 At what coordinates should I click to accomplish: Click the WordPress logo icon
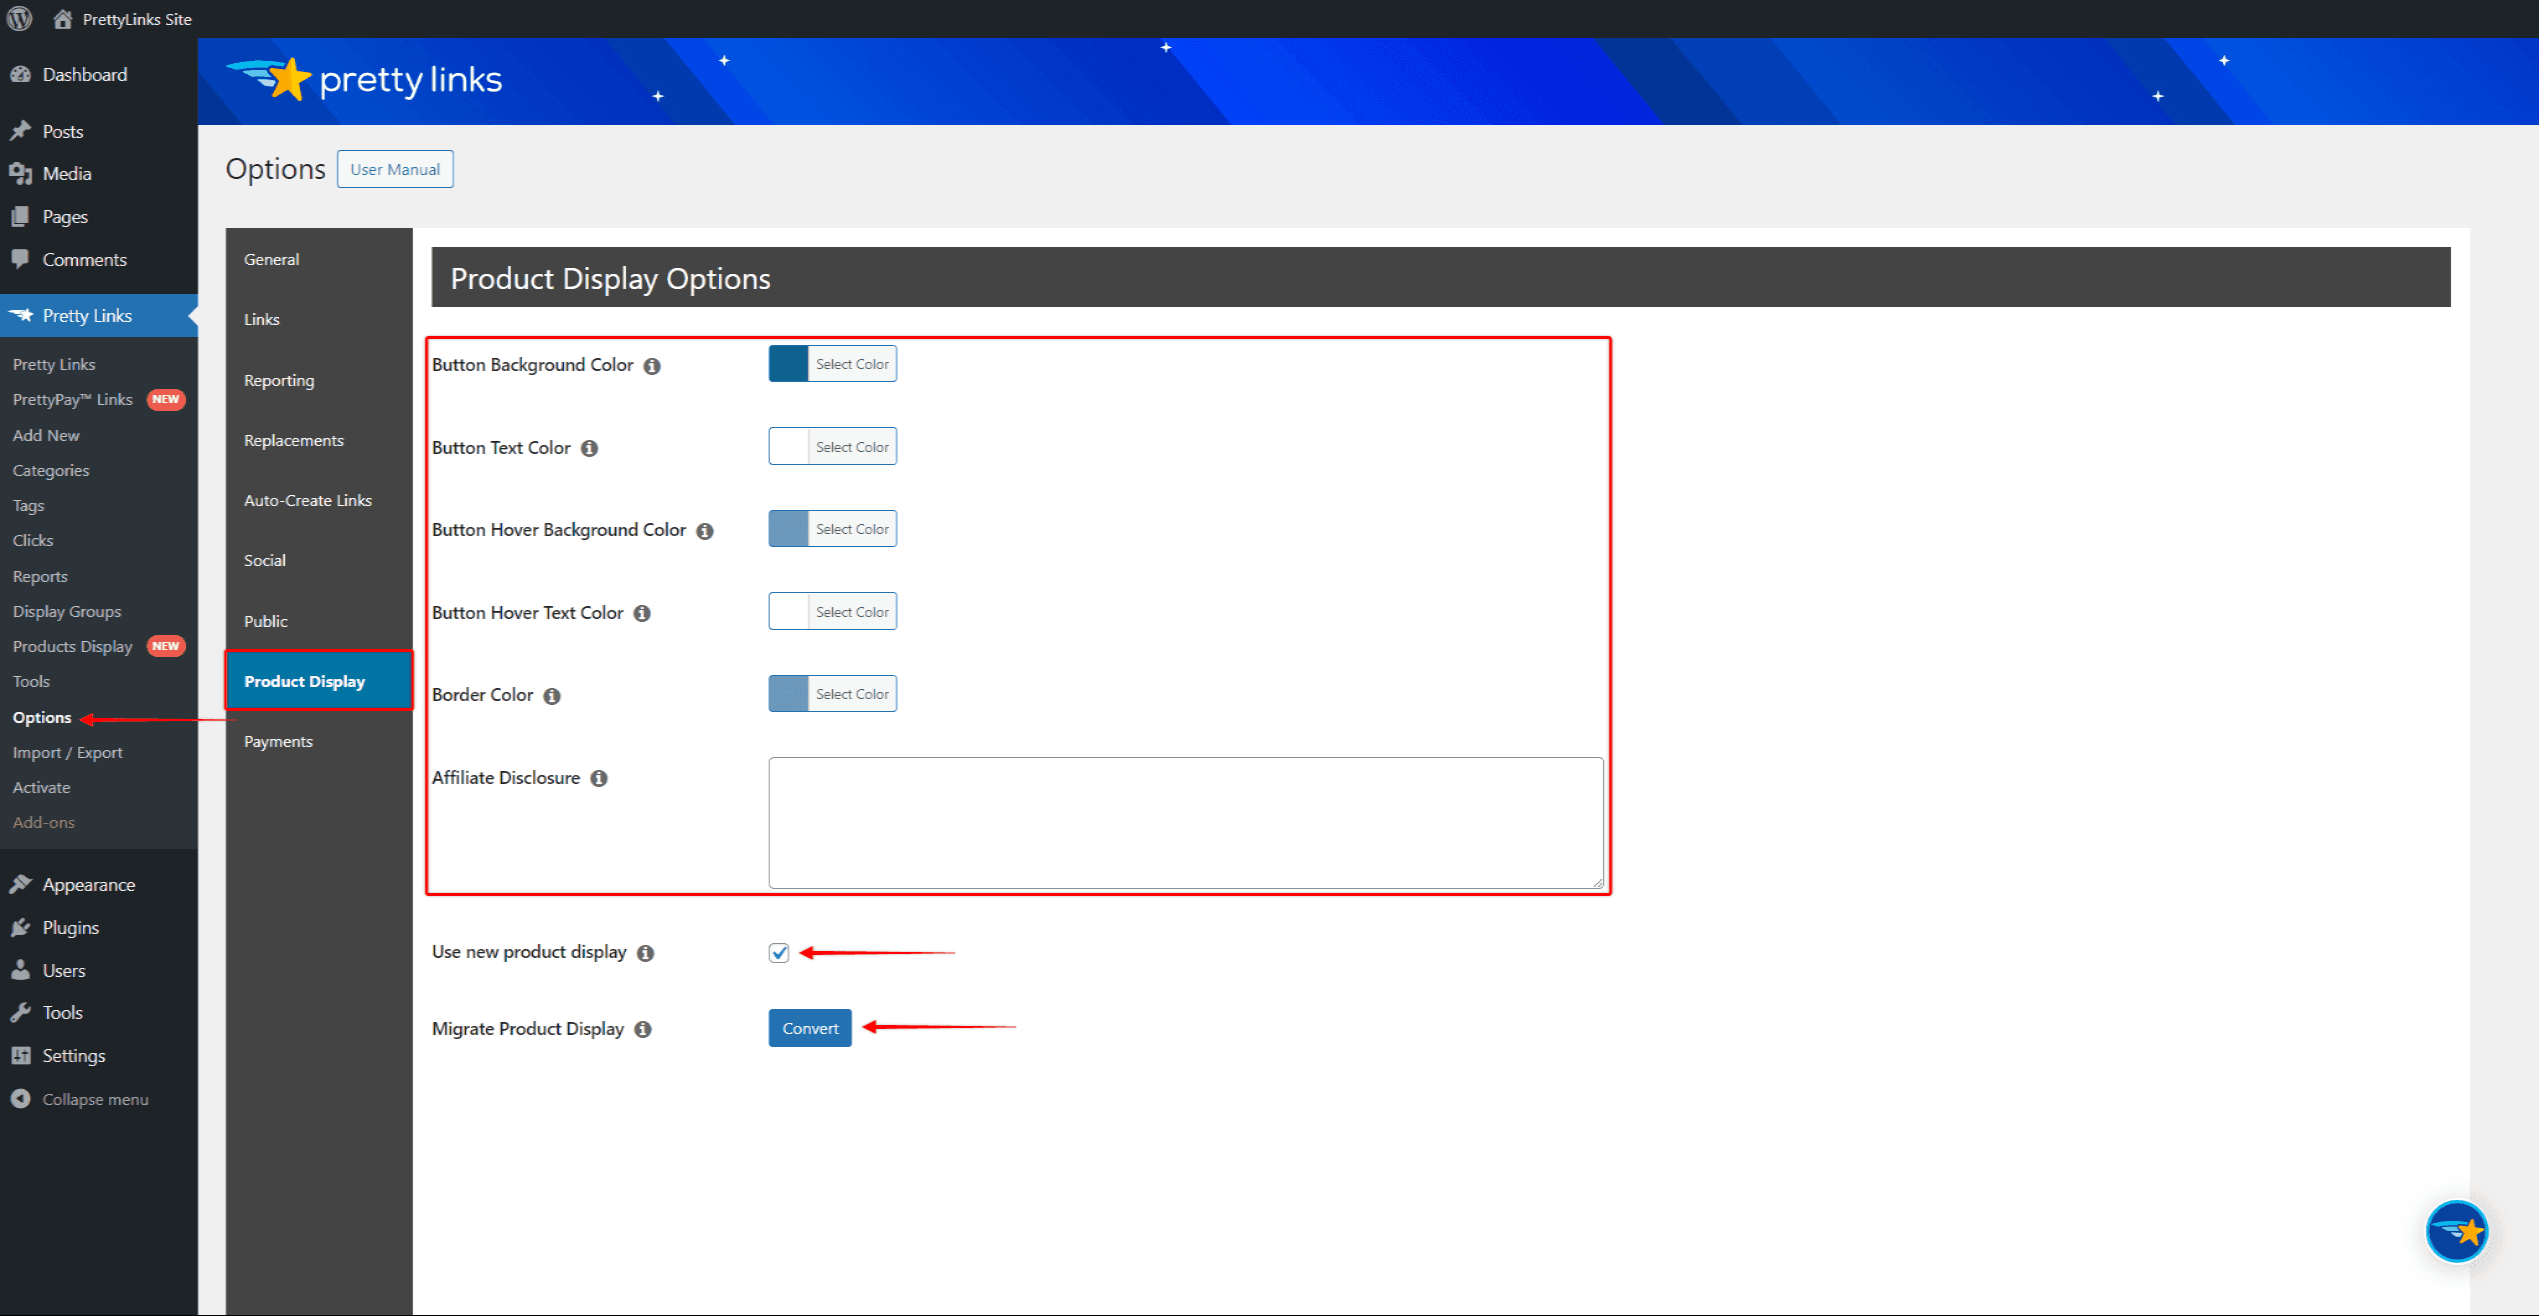pos(20,19)
